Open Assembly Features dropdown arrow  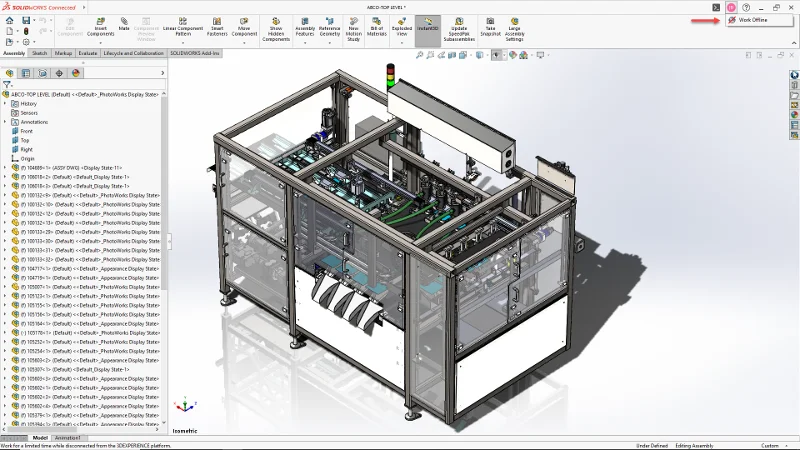coord(303,45)
